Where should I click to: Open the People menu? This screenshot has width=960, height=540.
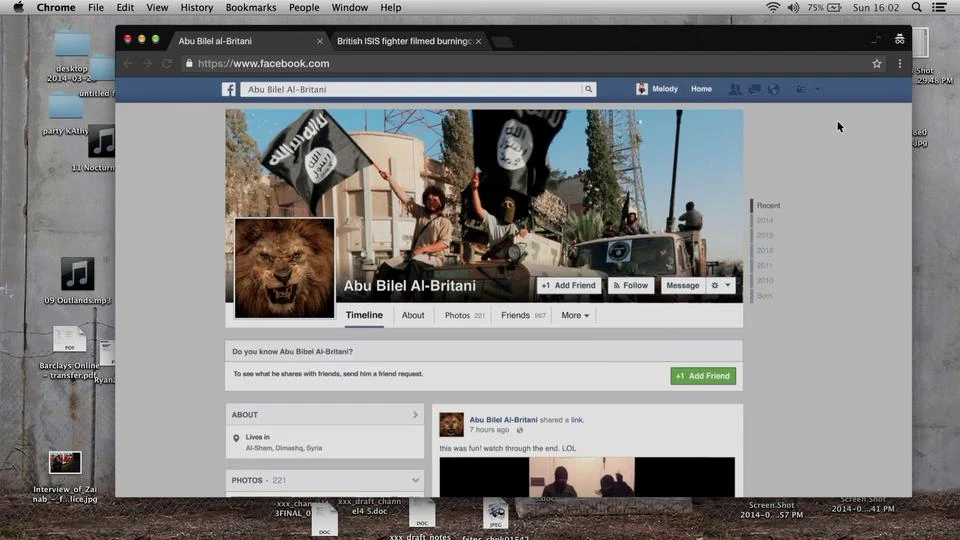[304, 7]
